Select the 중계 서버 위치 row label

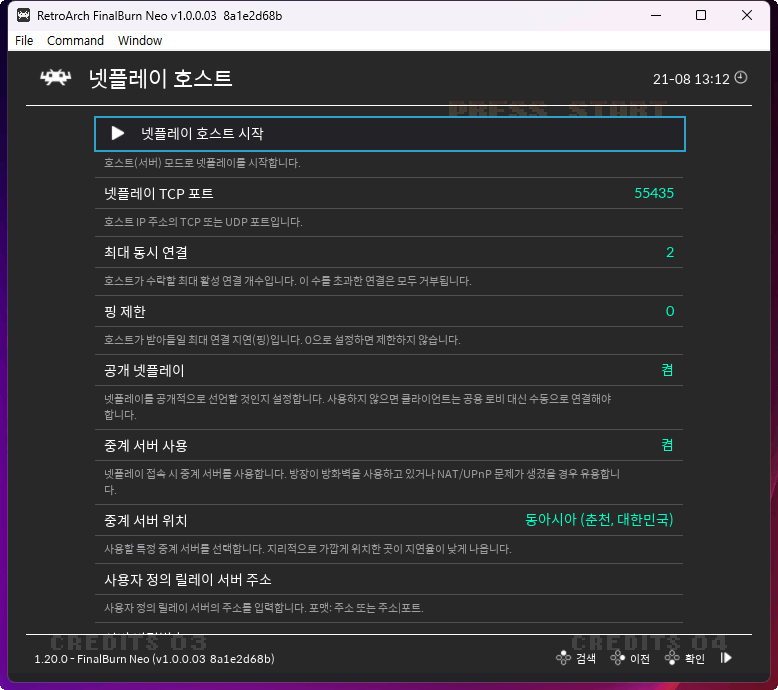point(146,520)
